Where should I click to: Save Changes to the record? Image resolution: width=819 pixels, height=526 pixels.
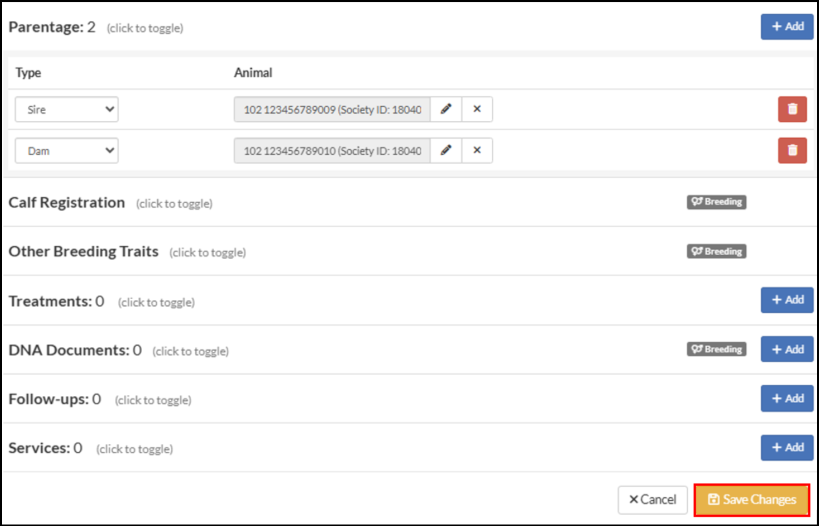point(752,500)
